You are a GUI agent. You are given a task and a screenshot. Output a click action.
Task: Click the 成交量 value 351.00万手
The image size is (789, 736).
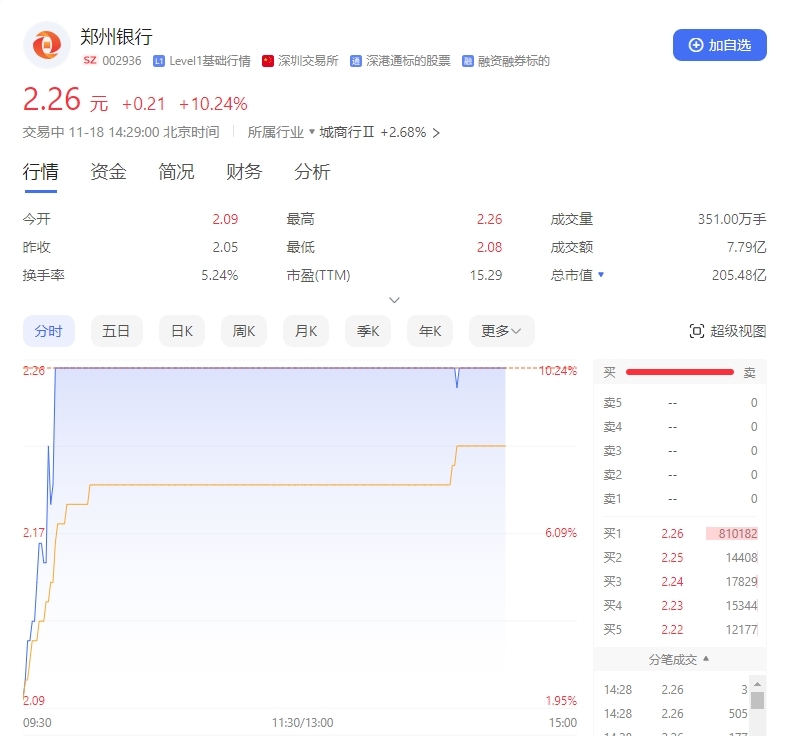732,219
